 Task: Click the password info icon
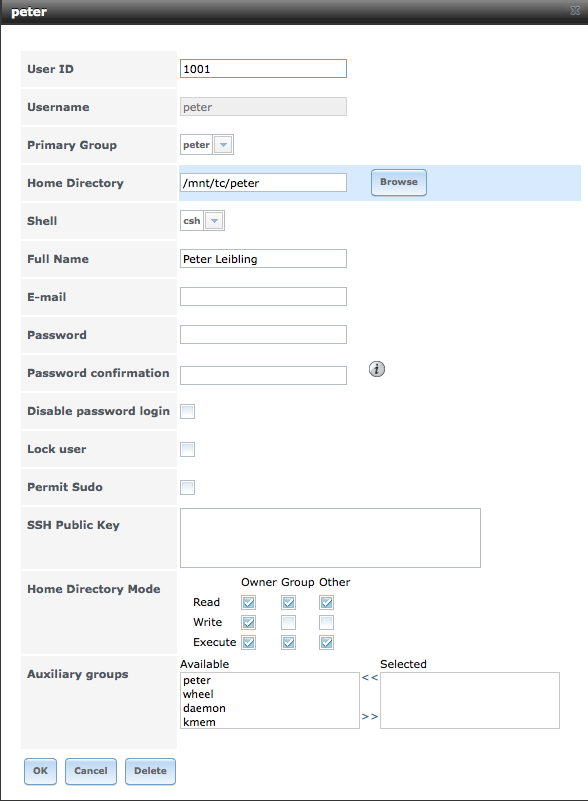(x=377, y=369)
